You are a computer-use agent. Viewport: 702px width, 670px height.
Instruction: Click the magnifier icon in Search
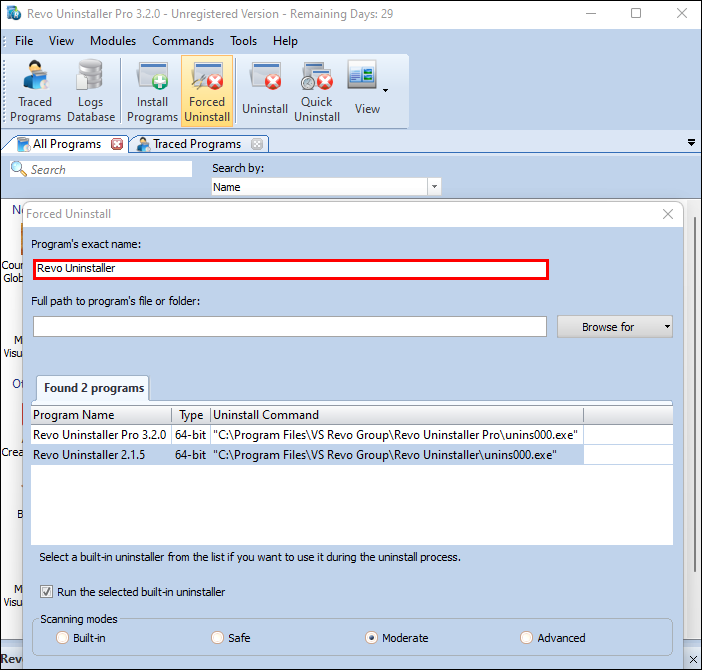(19, 169)
